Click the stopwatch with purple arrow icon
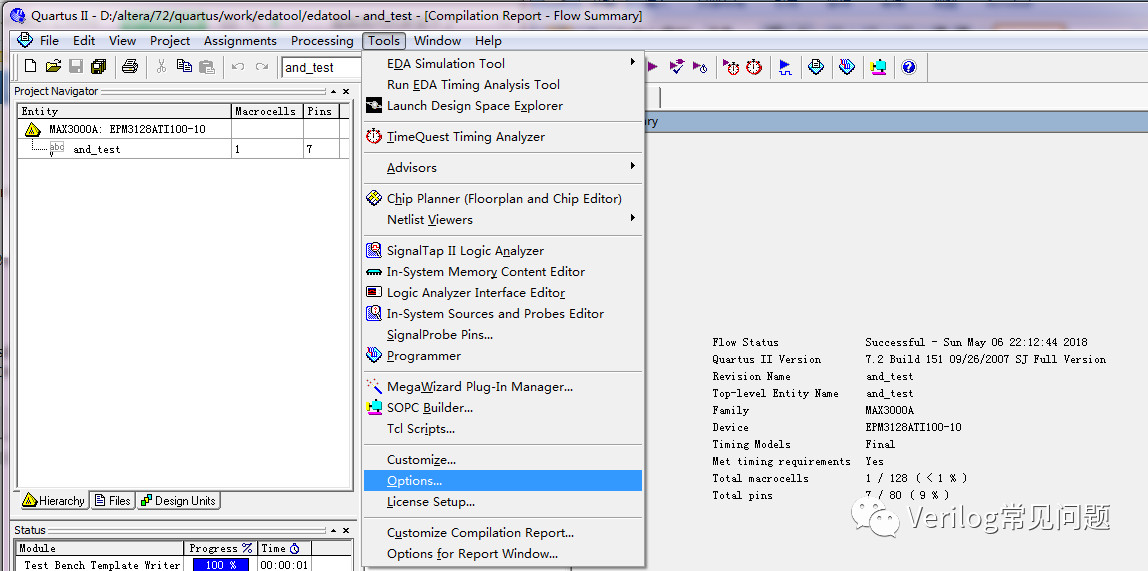This screenshot has width=1148, height=571. (731, 67)
